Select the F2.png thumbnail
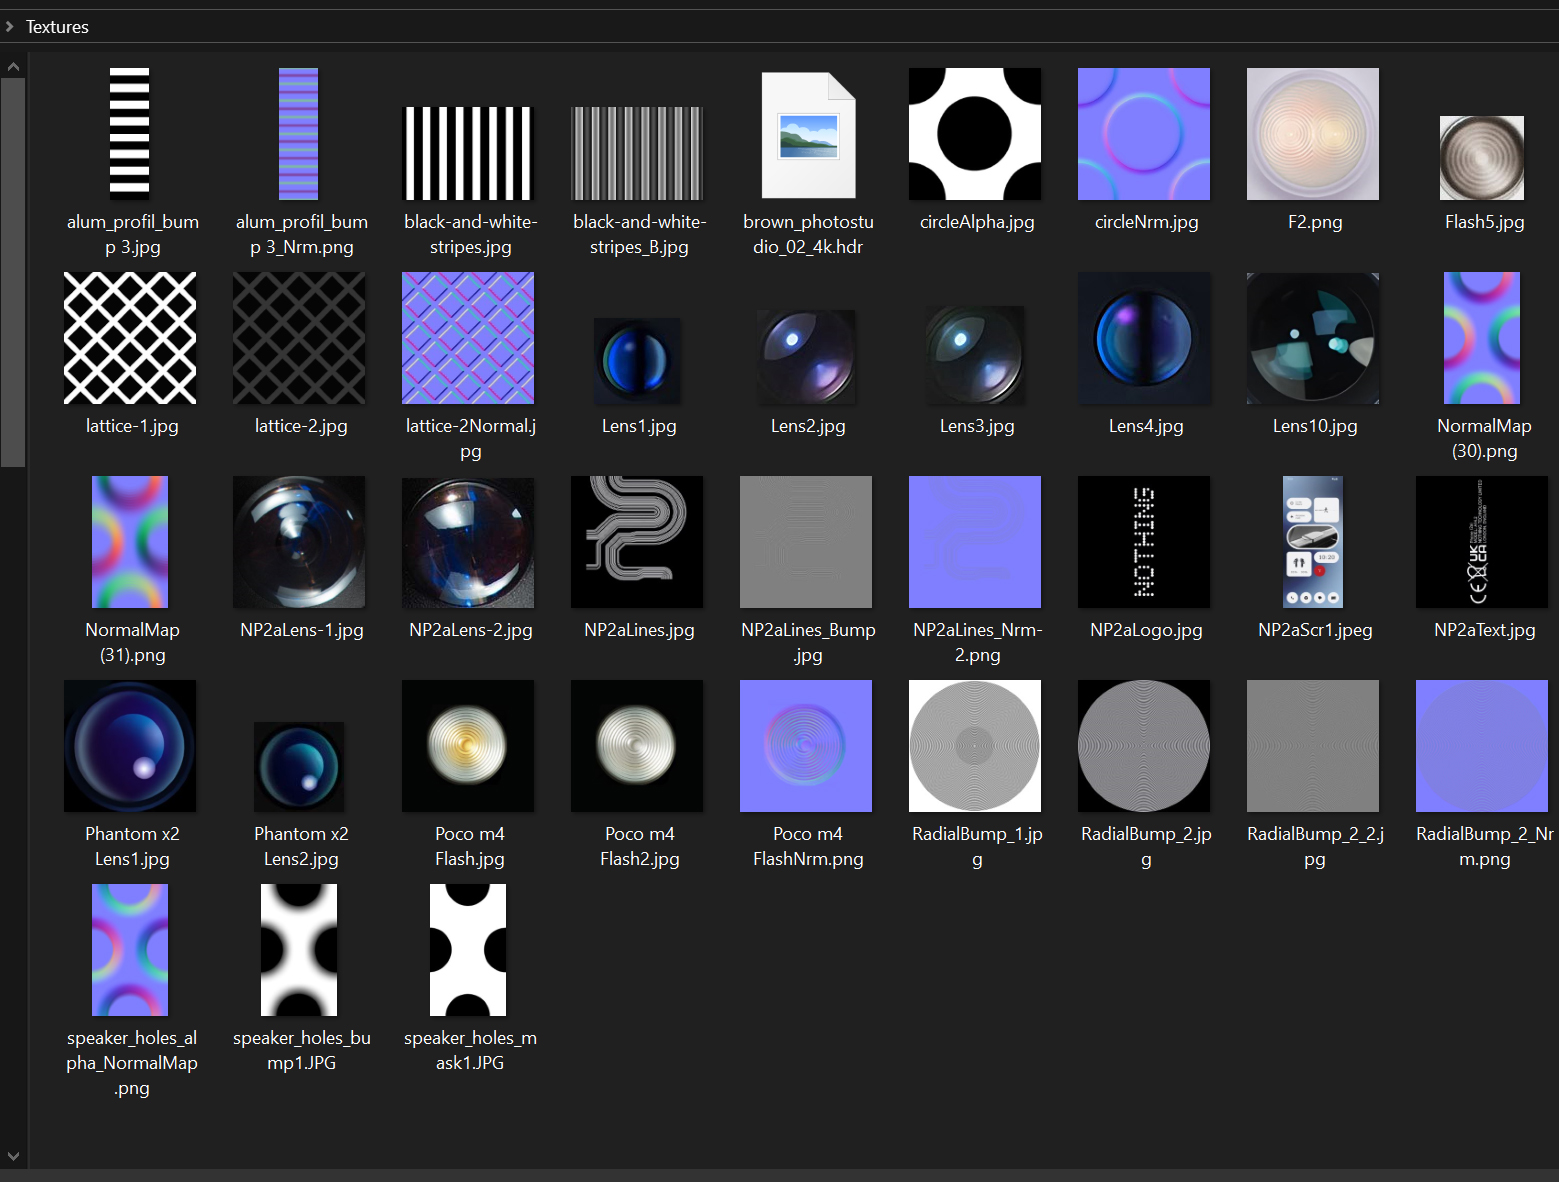Image resolution: width=1559 pixels, height=1182 pixels. click(1313, 134)
